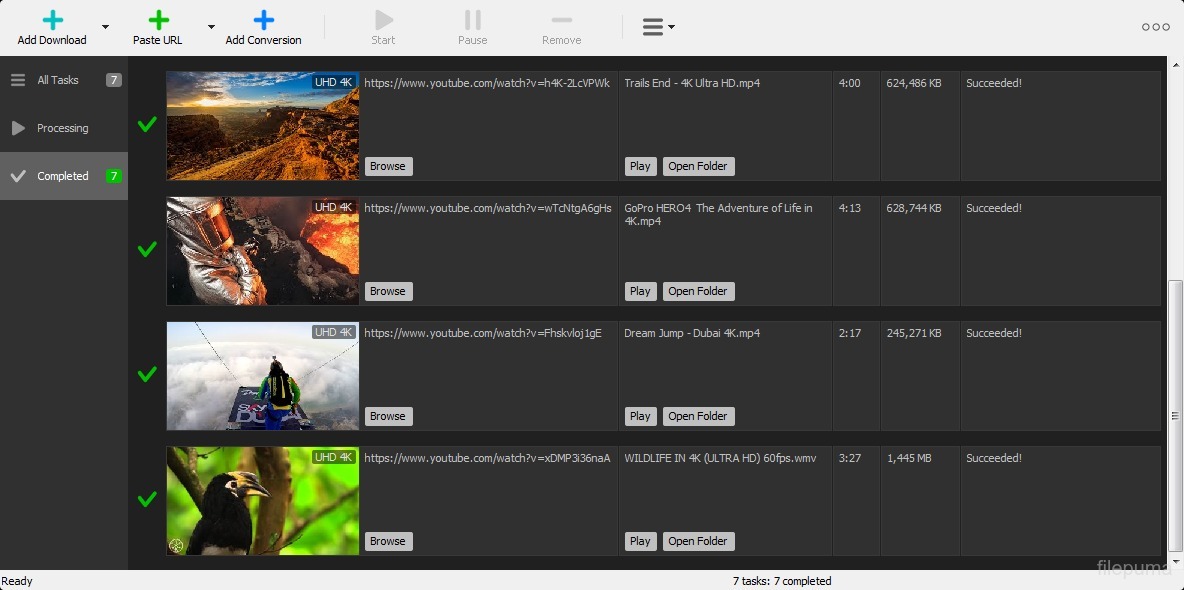Click green checkmark beside WILDLIFE IN 4K video

147,499
